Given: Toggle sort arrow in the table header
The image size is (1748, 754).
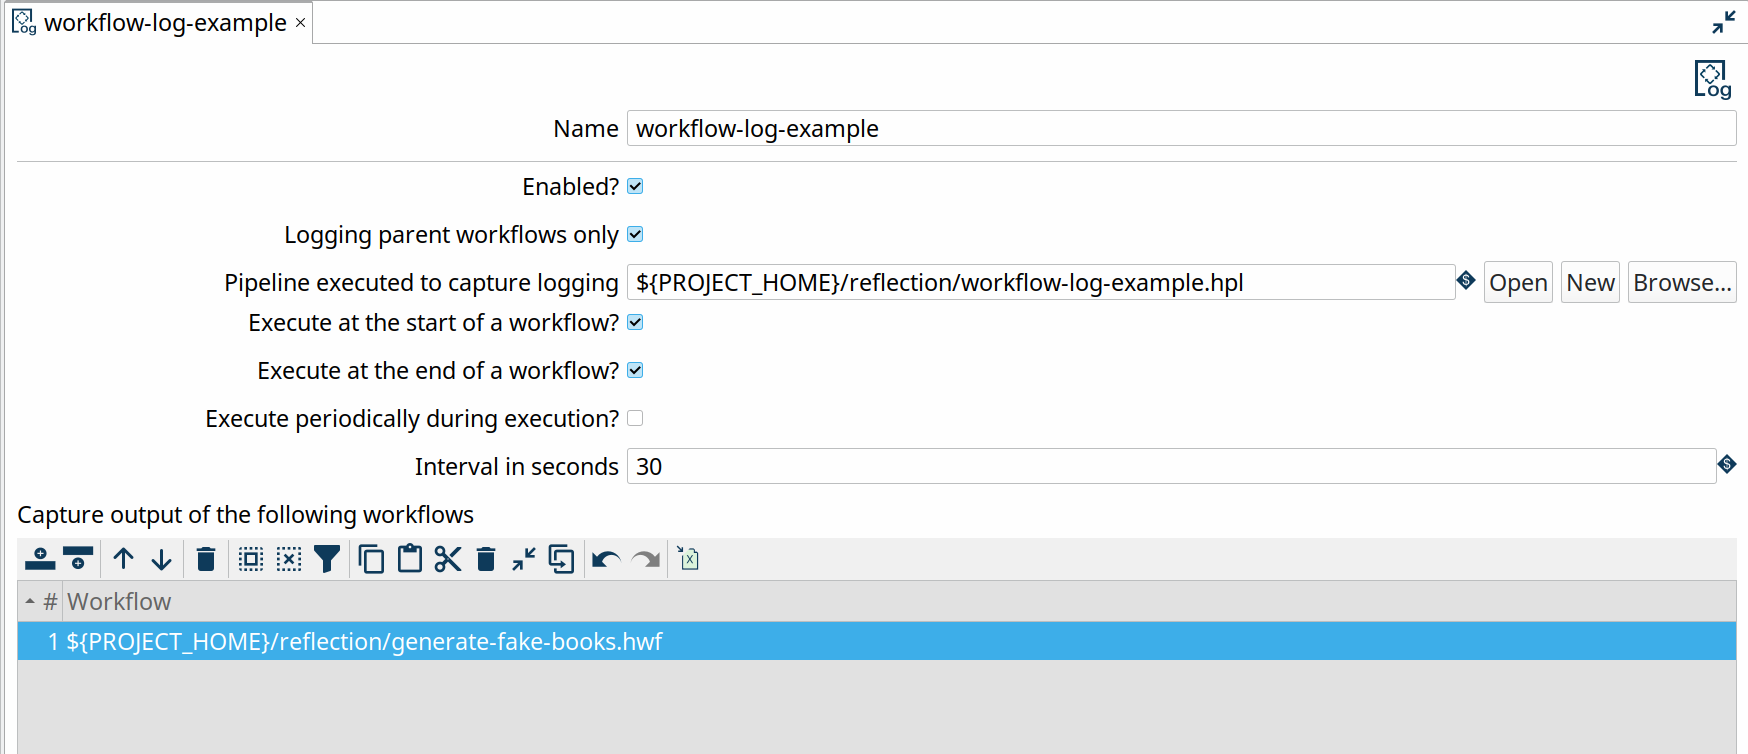Looking at the screenshot, I should [x=30, y=601].
